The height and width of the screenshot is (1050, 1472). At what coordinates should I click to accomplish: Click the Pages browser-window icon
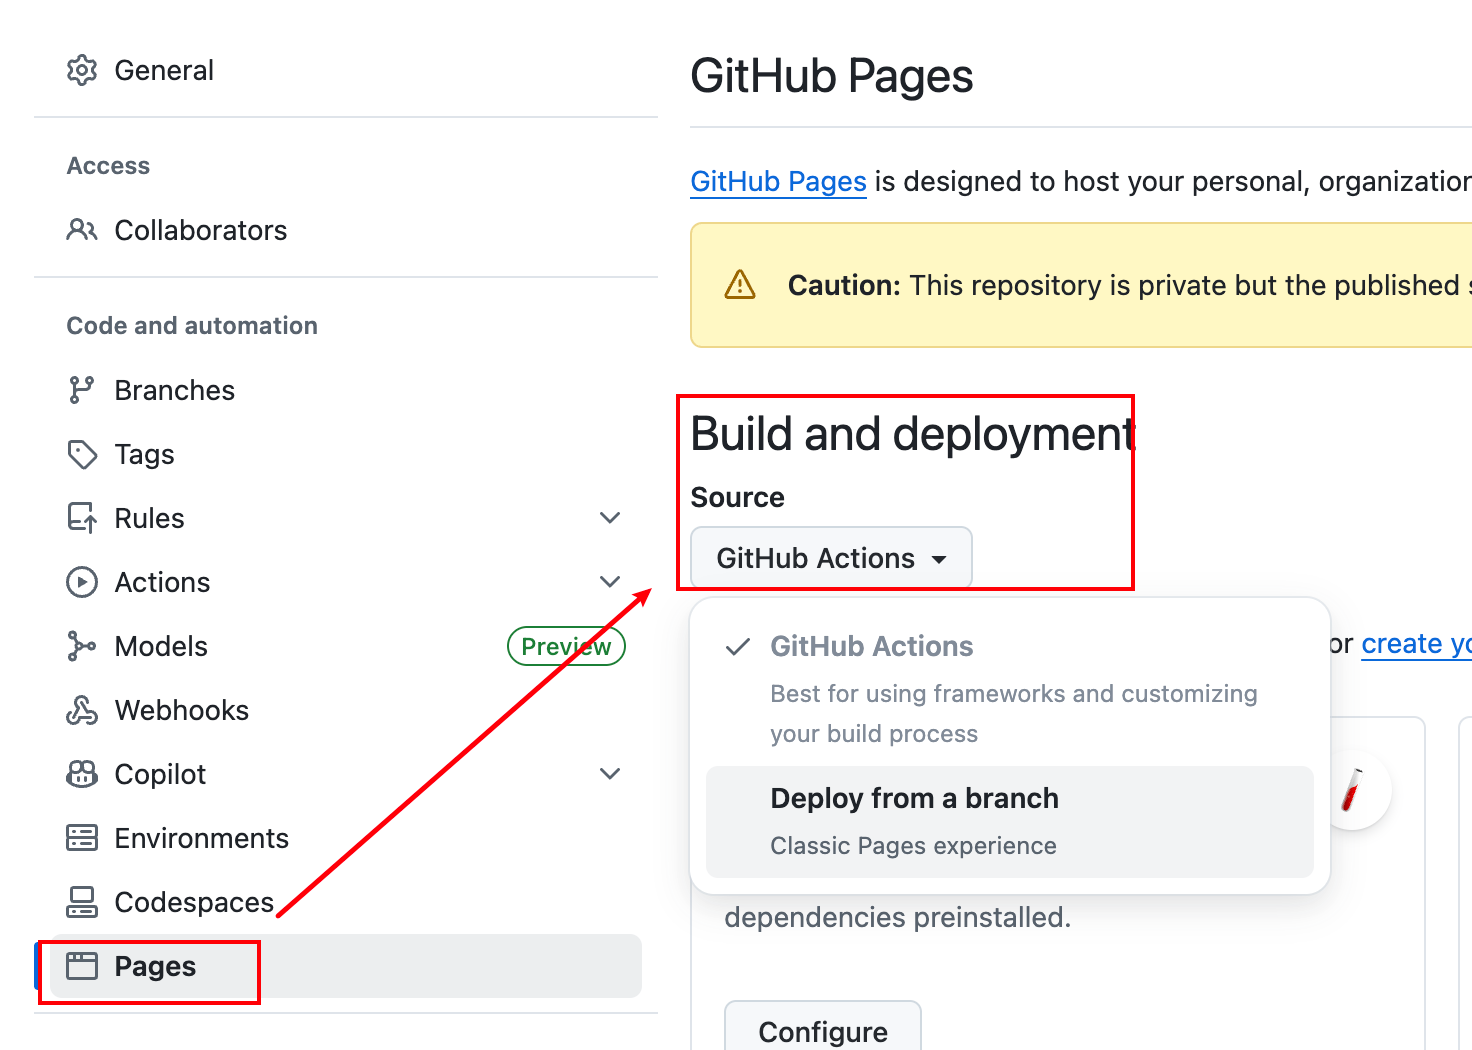point(82,966)
